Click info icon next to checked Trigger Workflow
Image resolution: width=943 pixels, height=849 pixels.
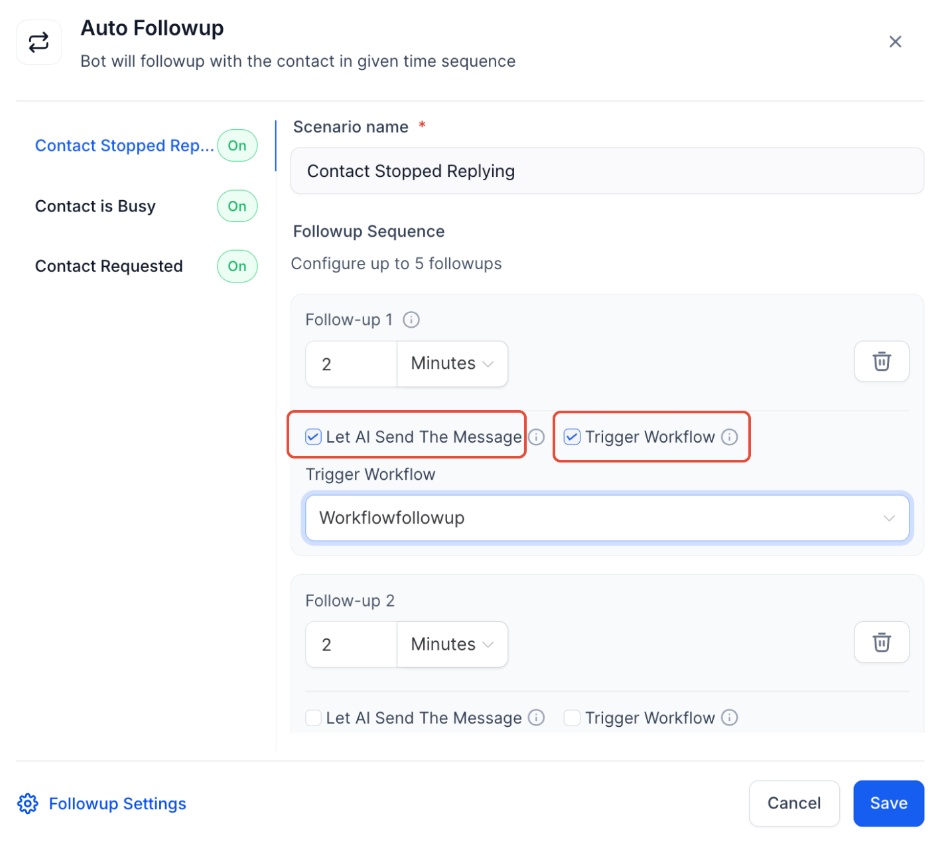tap(730, 437)
